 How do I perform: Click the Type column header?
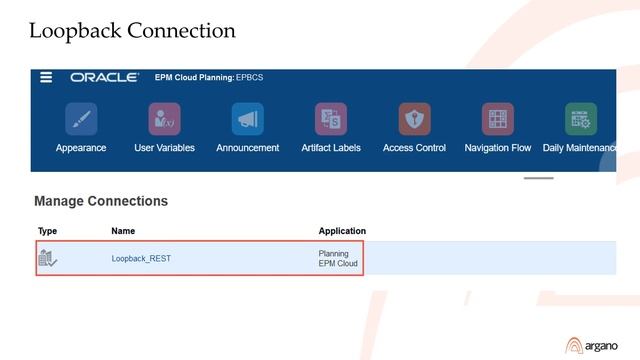click(47, 231)
